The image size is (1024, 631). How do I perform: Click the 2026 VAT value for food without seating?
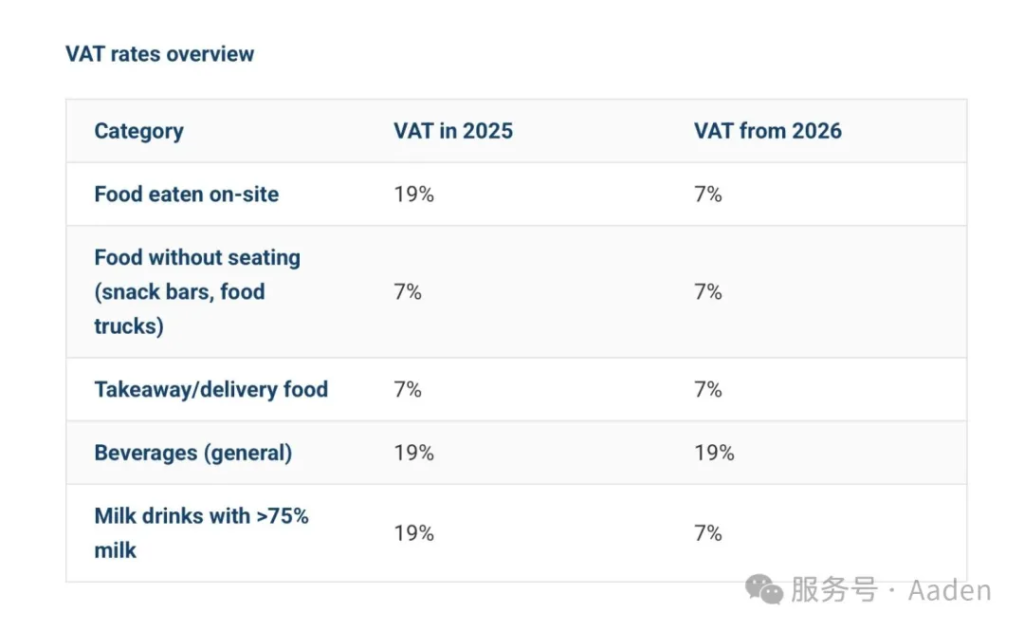(708, 291)
